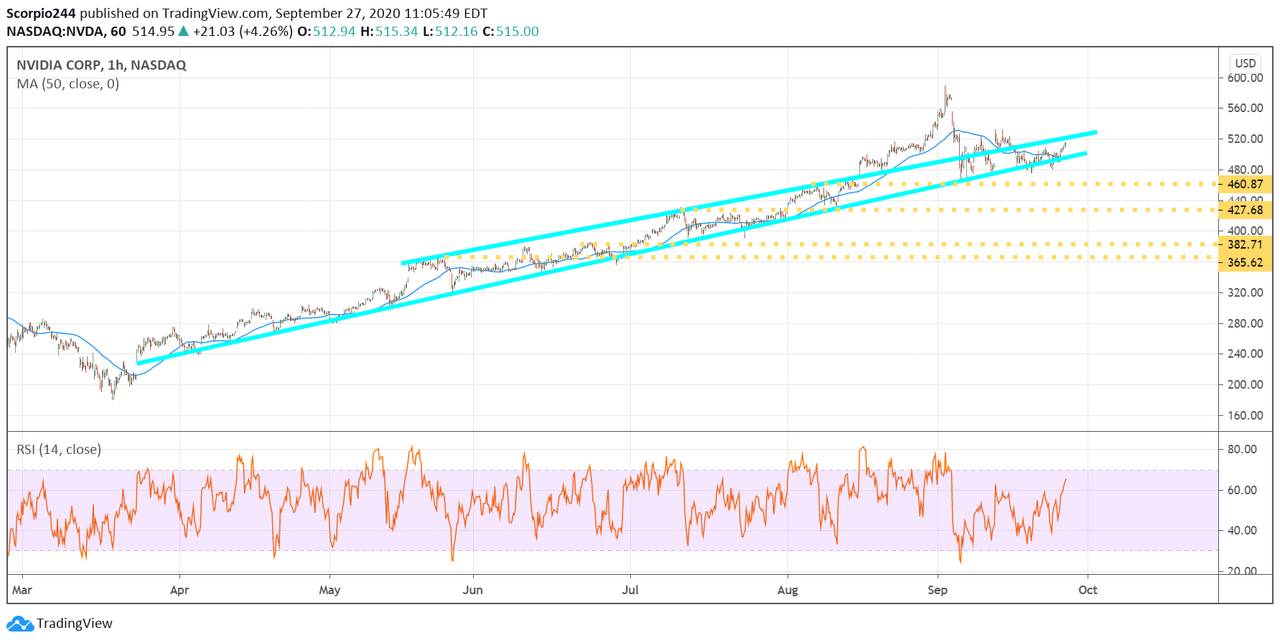Click the 480.00 price axis label
This screenshot has height=643, width=1280.
click(x=1245, y=170)
